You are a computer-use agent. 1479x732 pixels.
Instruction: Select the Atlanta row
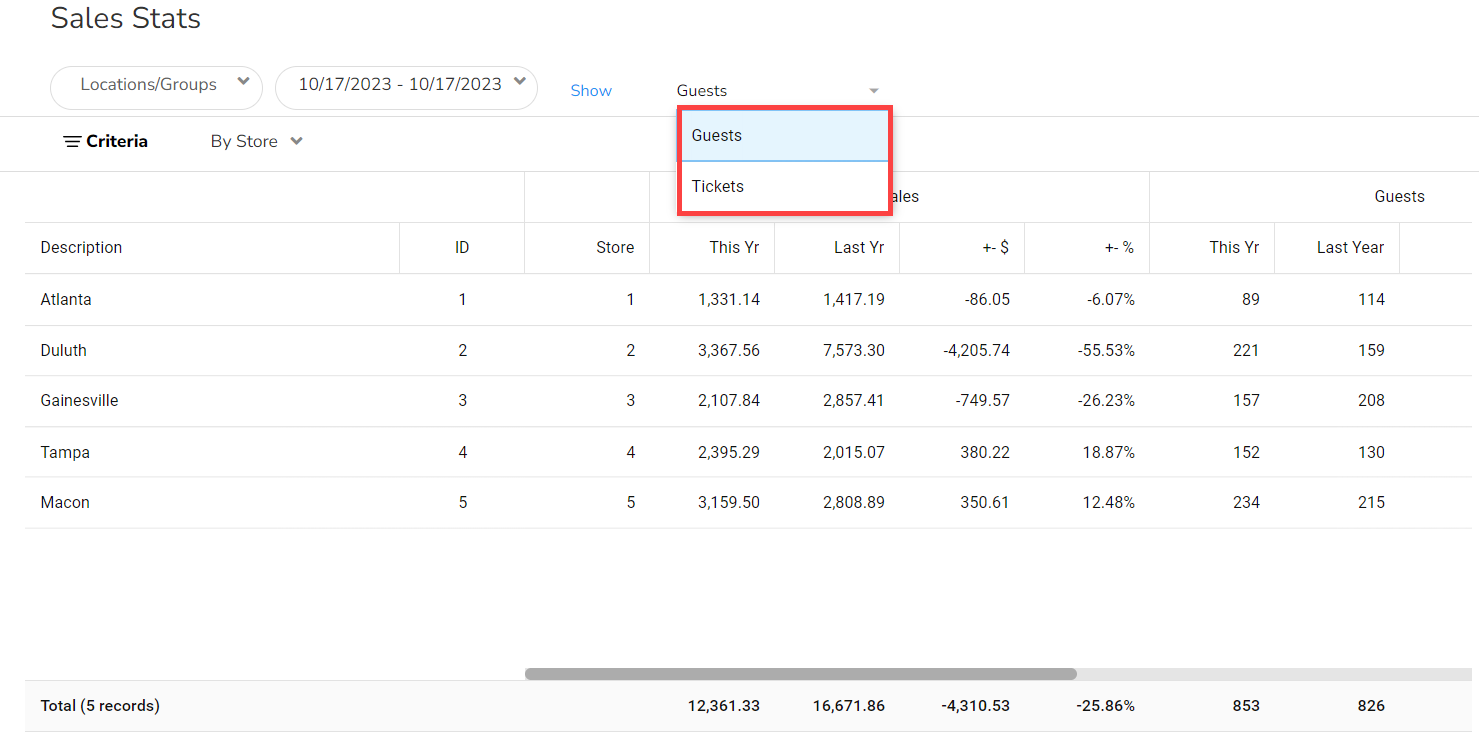tap(66, 300)
